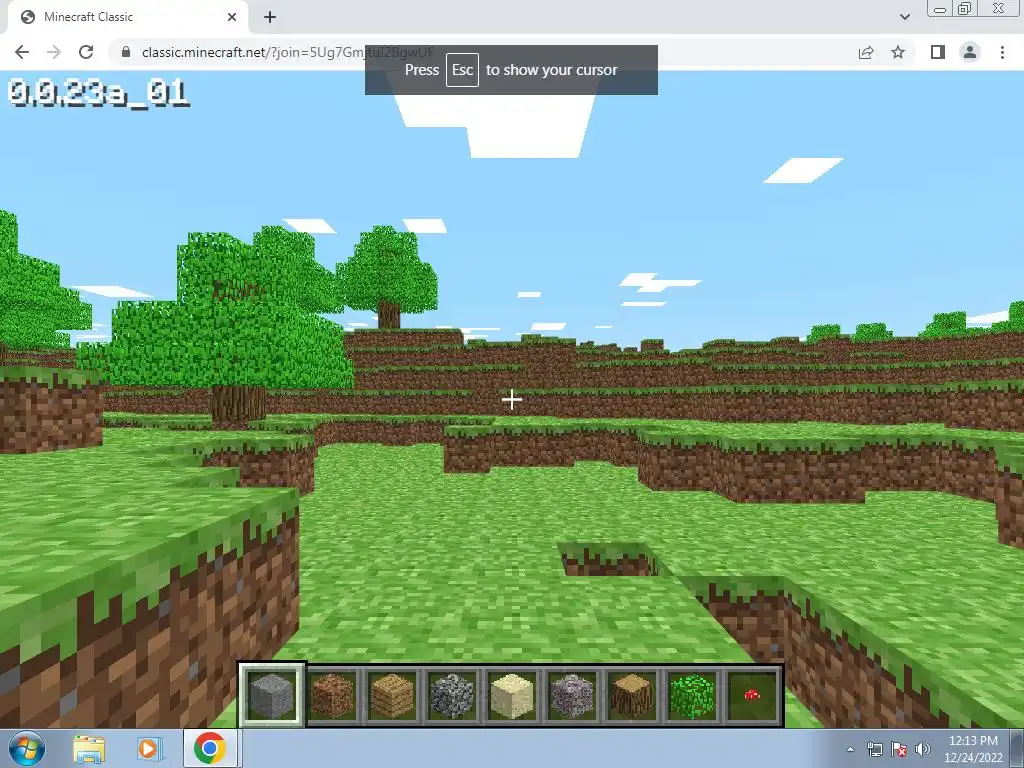
Task: Go back to the previous page
Action: point(22,52)
